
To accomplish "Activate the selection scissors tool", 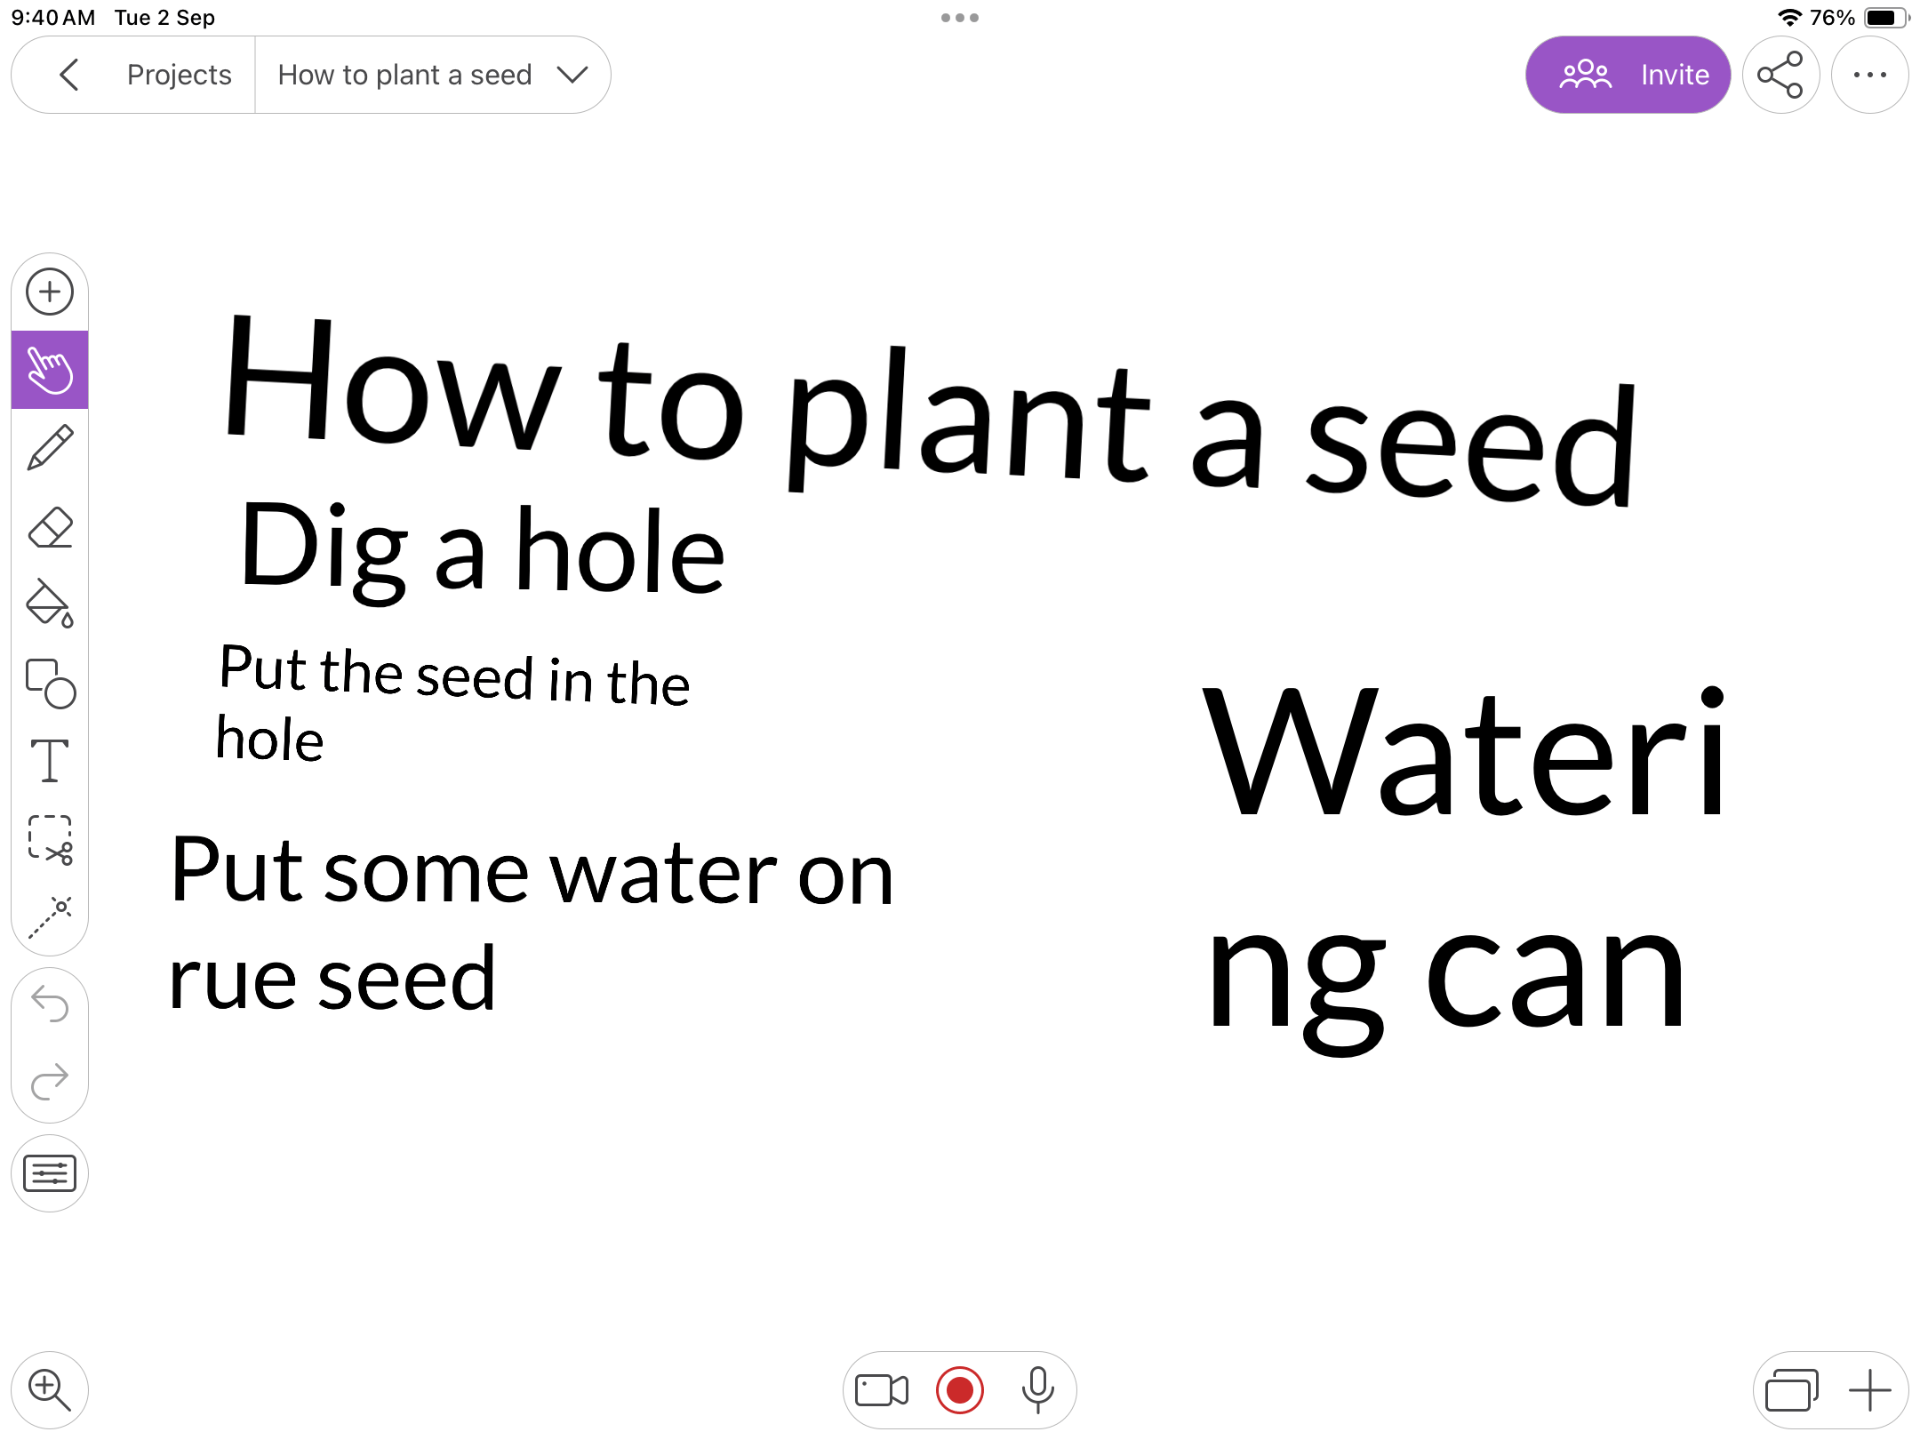I will click(x=50, y=839).
